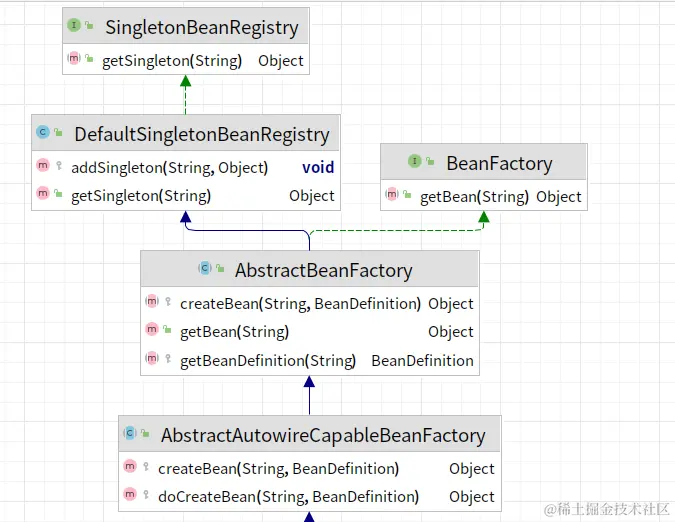Click the interface icon beside BeanFactory

[x=415, y=161]
